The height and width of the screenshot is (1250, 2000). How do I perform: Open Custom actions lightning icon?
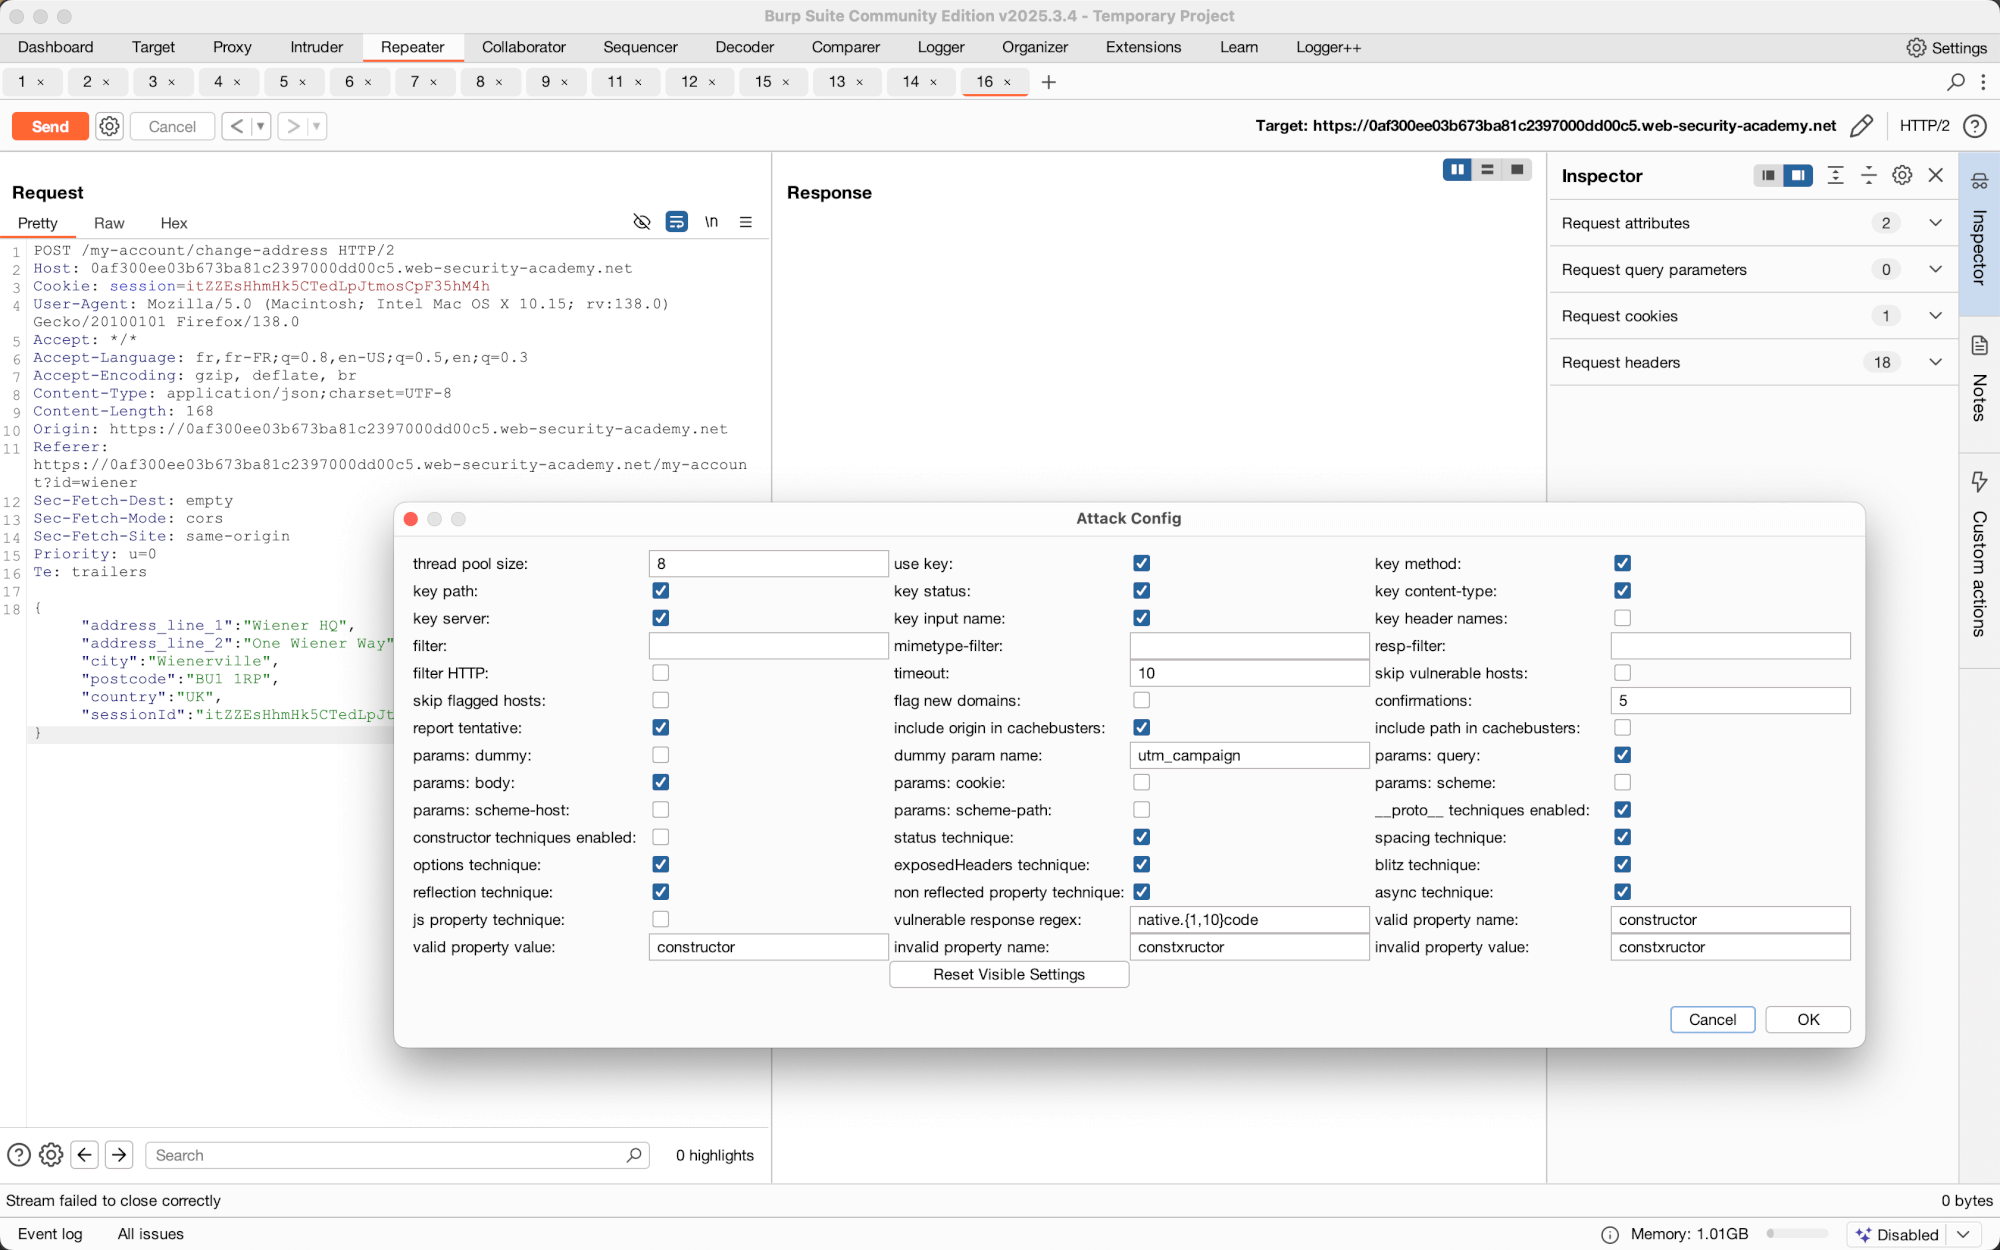pyautogui.click(x=1979, y=482)
